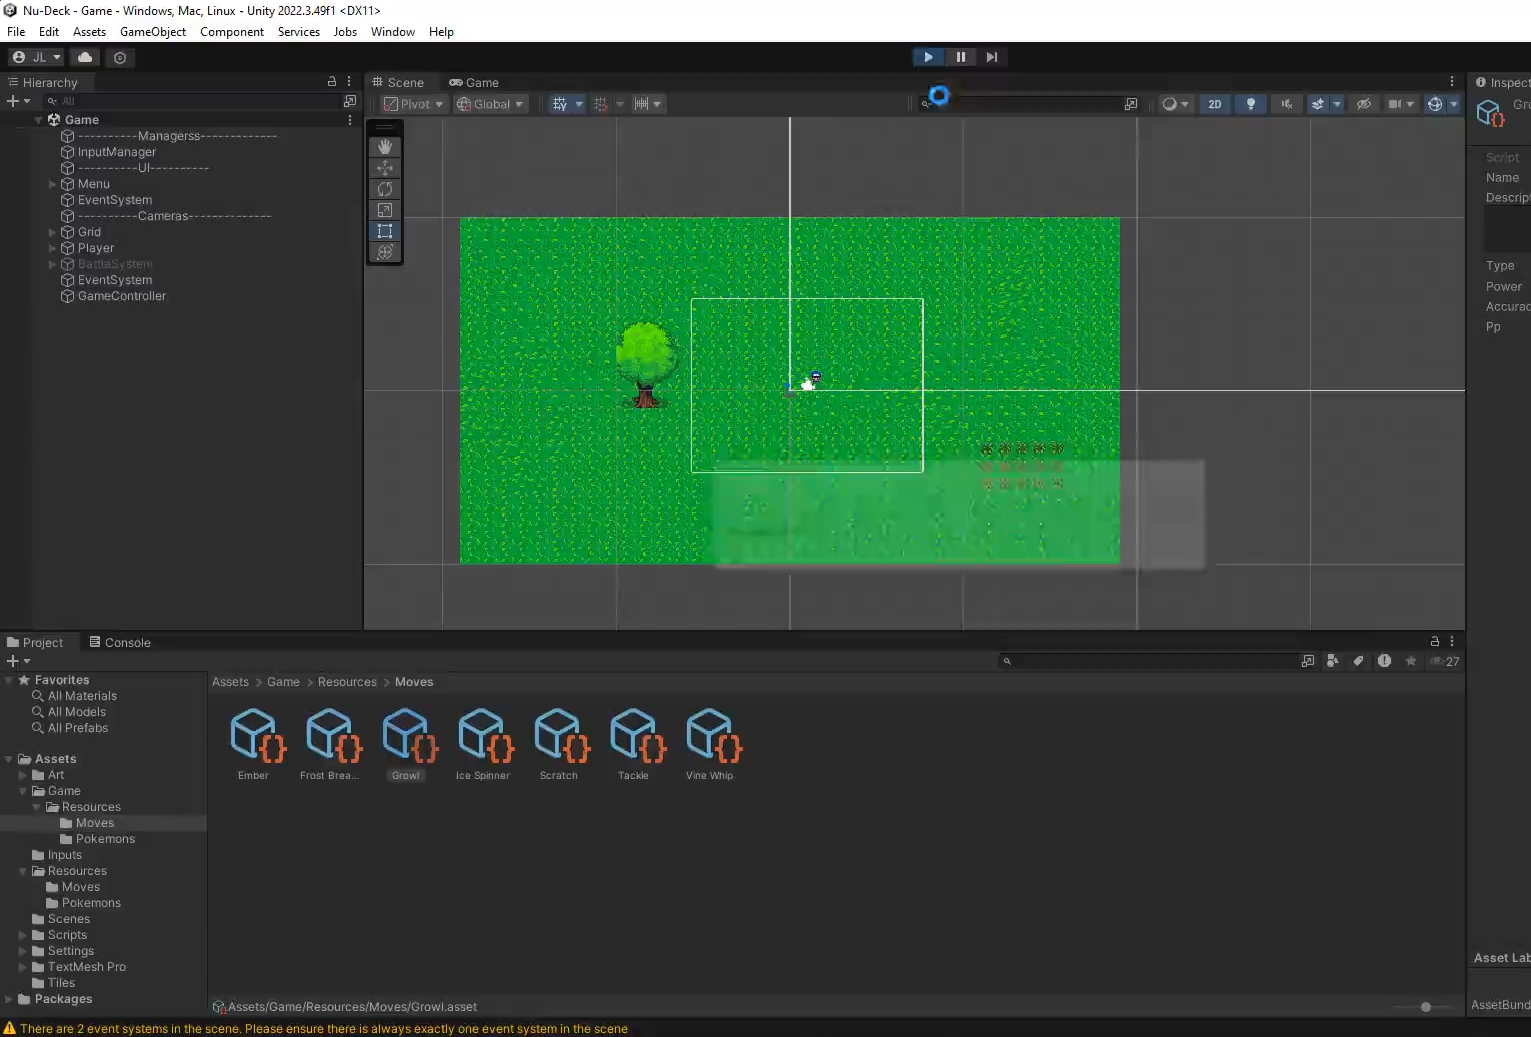Select the Ice Spinner move asset
This screenshot has width=1531, height=1037.
(x=483, y=744)
